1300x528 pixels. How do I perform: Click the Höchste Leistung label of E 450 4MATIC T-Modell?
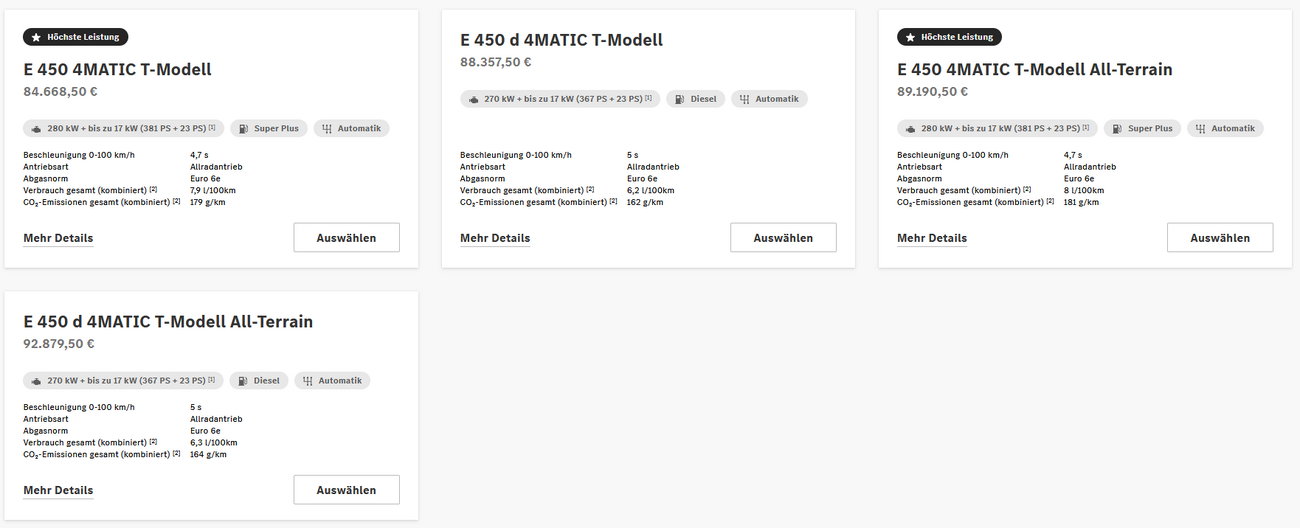click(x=83, y=37)
